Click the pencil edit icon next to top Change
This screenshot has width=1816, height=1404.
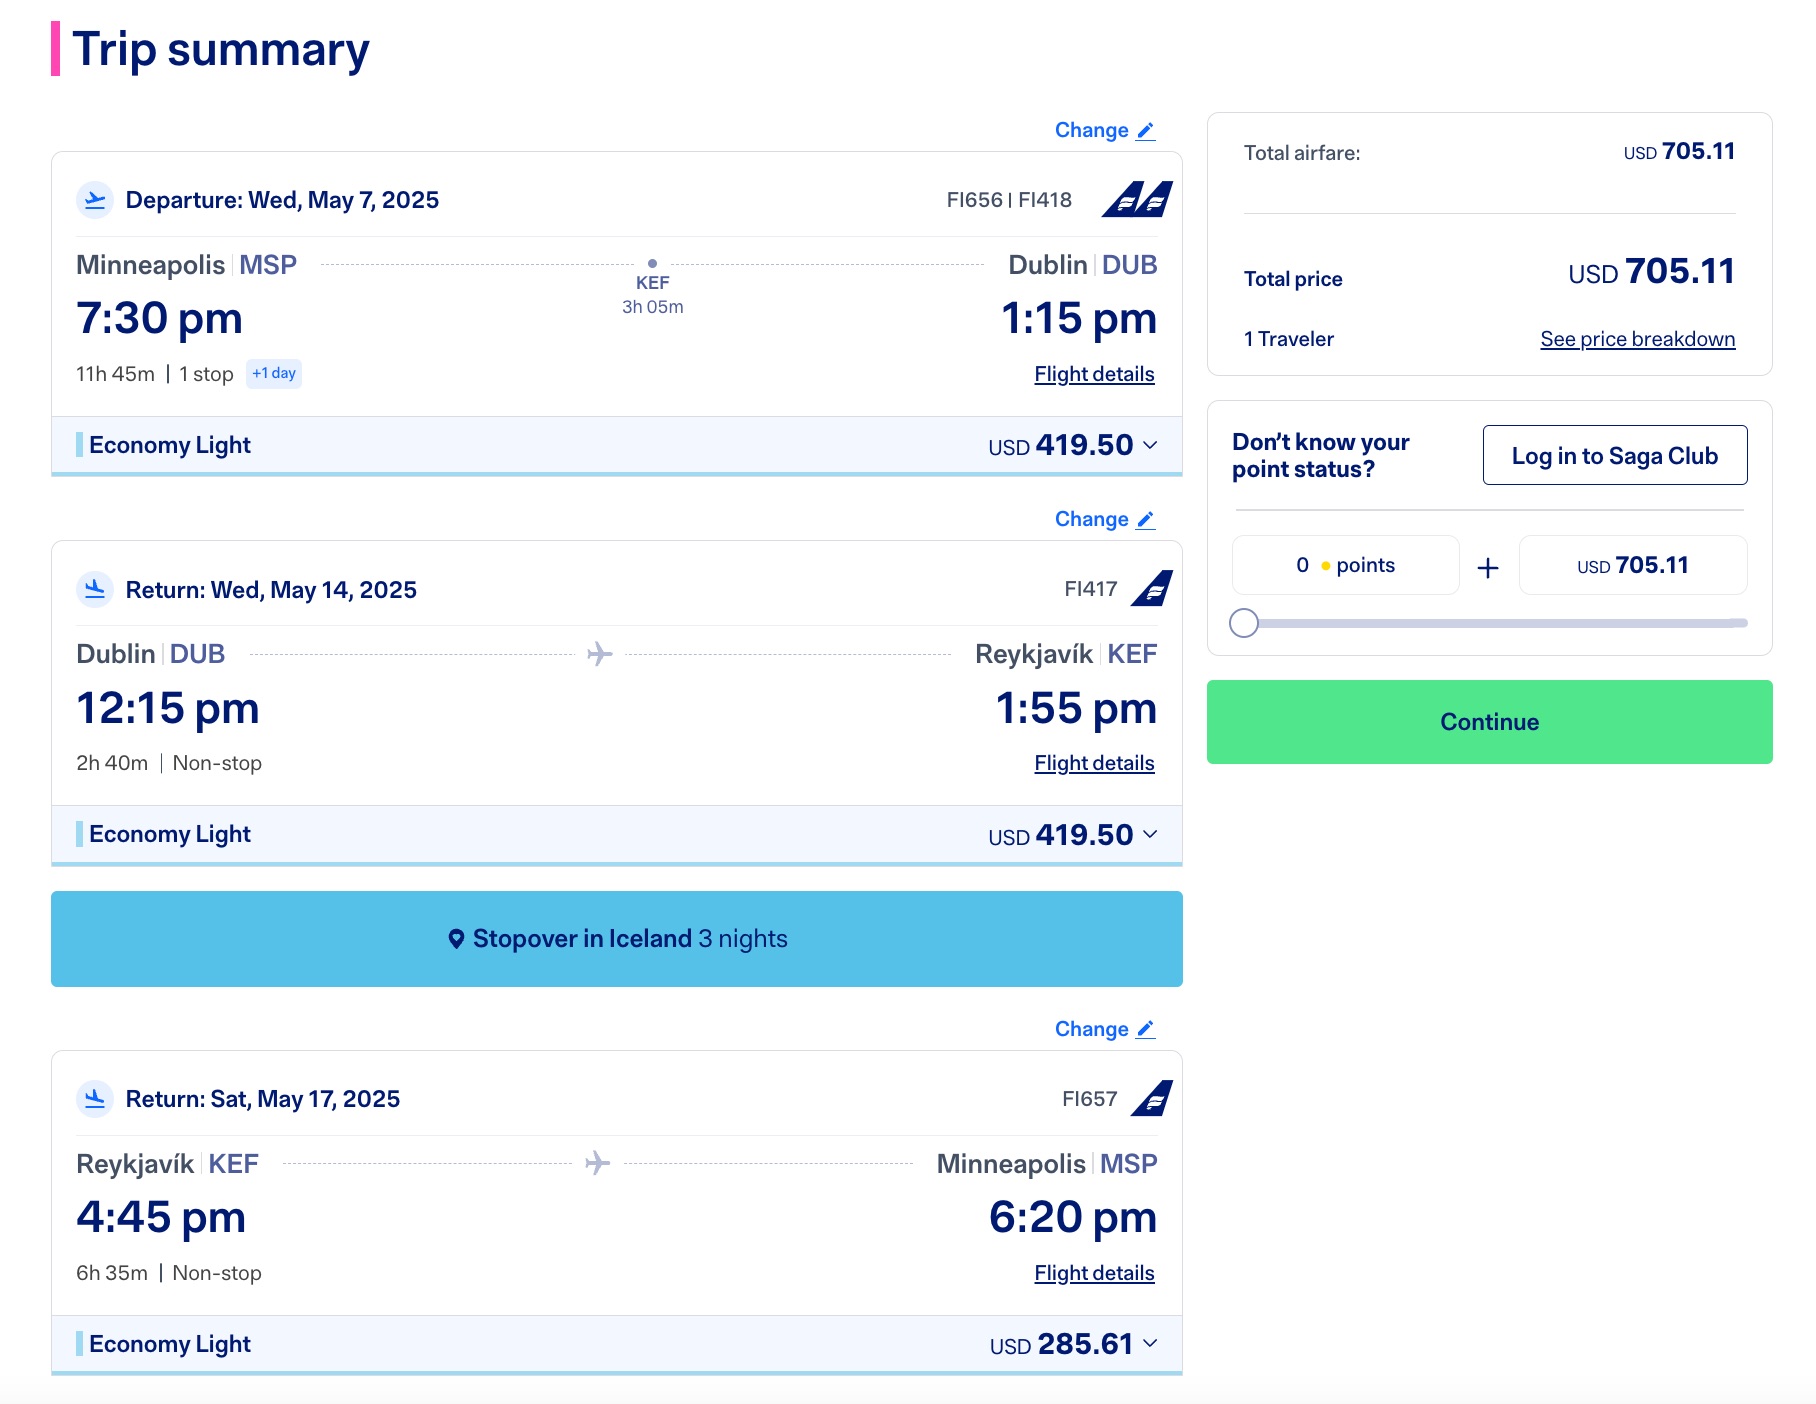pyautogui.click(x=1146, y=130)
